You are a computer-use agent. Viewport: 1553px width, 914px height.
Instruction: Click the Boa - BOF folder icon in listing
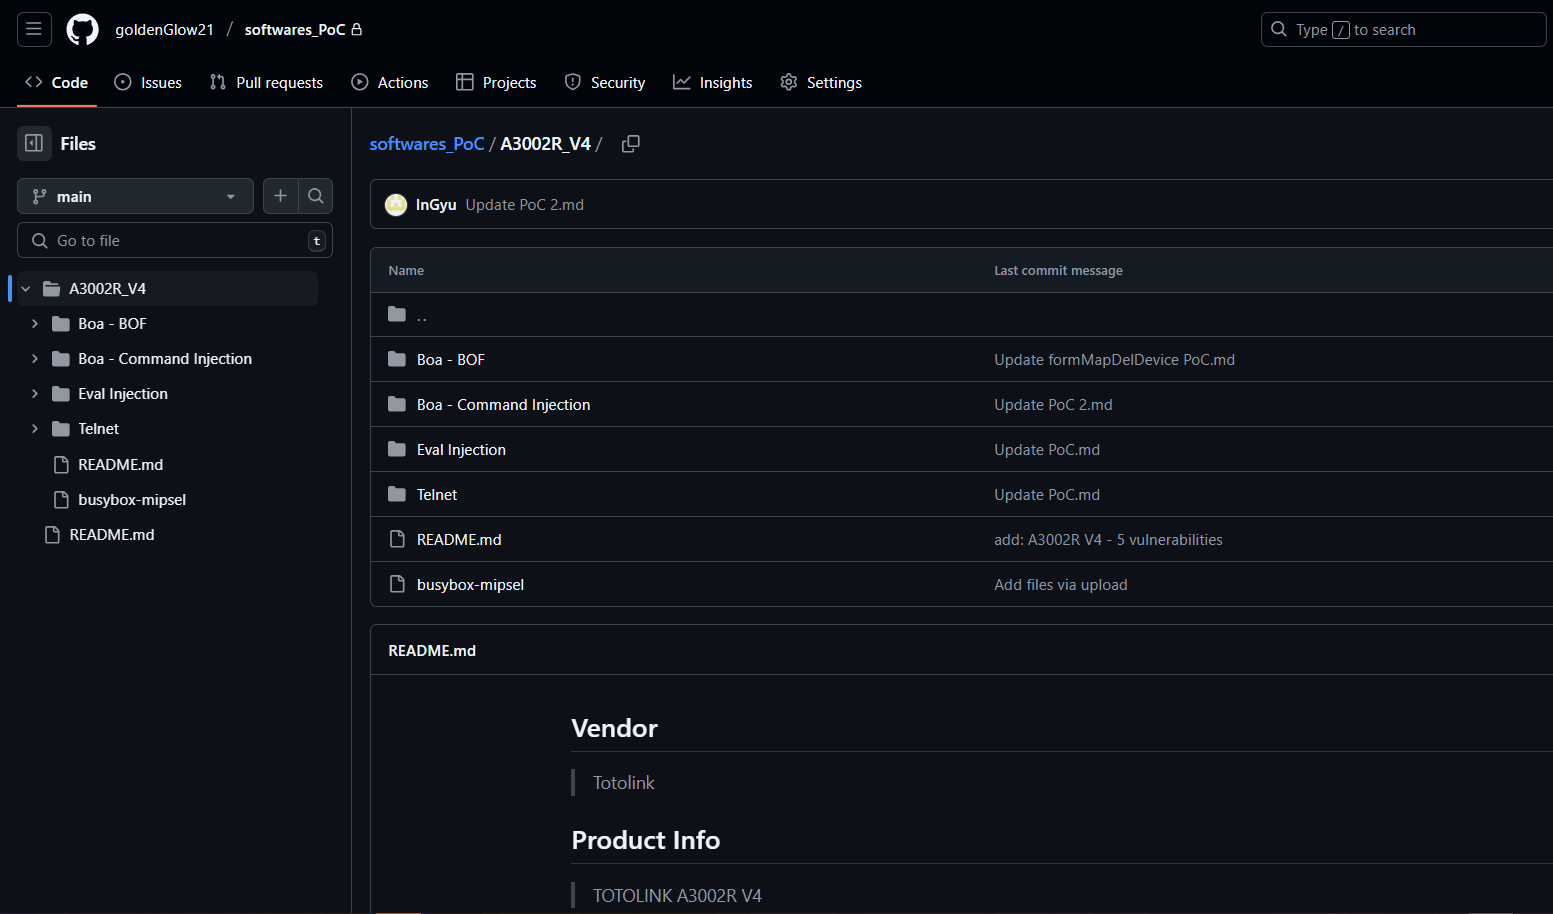coord(397,360)
